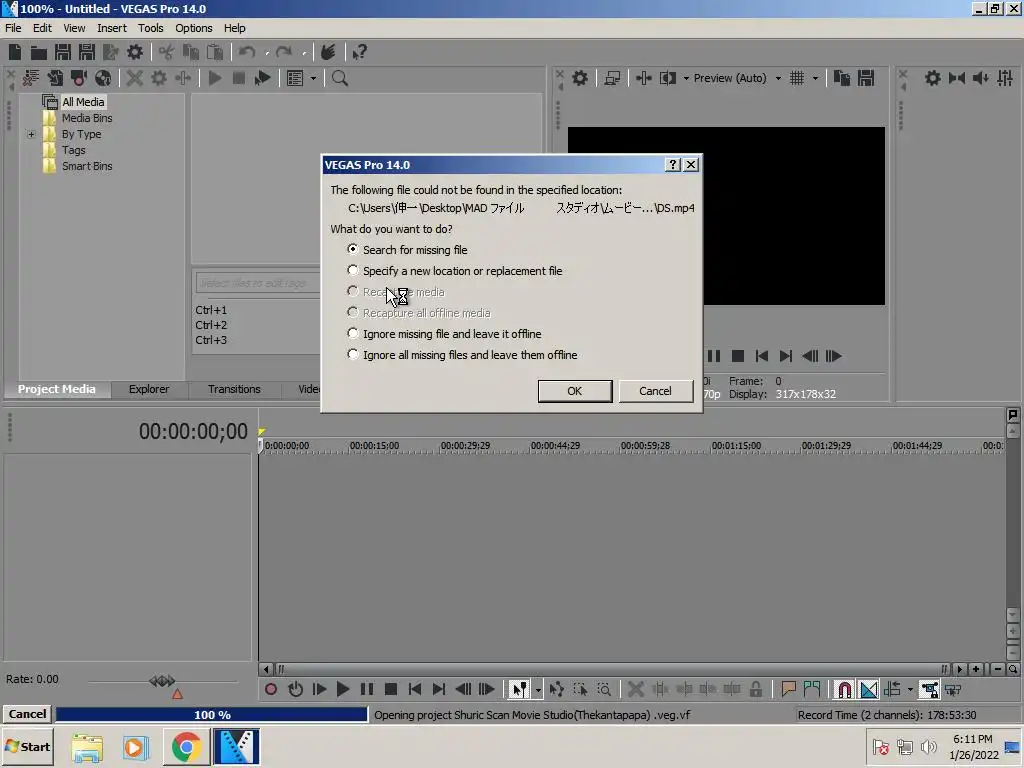Select 'Search for missing file' option
1024x768 pixels.
(x=408, y=249)
